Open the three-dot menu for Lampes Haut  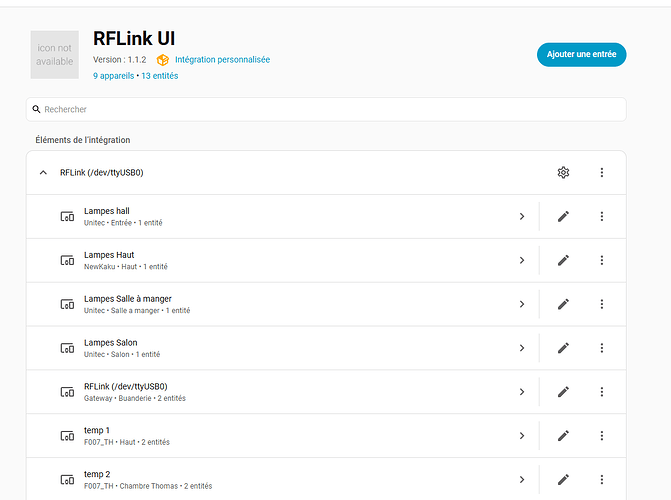602,260
